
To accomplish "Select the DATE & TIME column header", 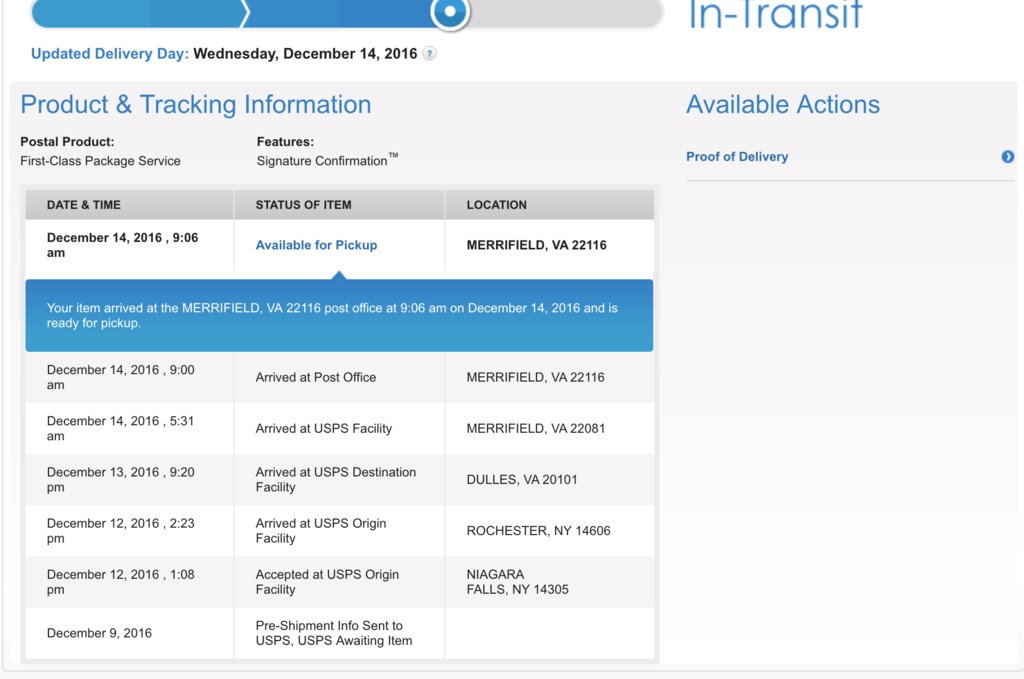I will coord(84,205).
